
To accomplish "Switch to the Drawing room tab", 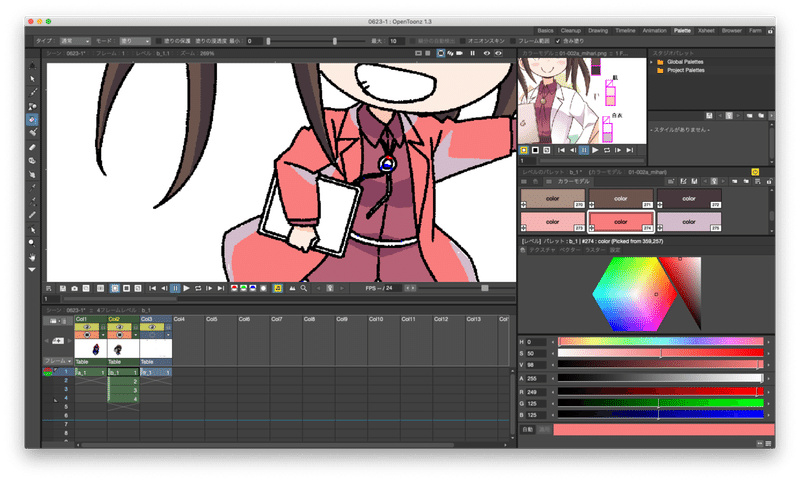I will click(598, 31).
